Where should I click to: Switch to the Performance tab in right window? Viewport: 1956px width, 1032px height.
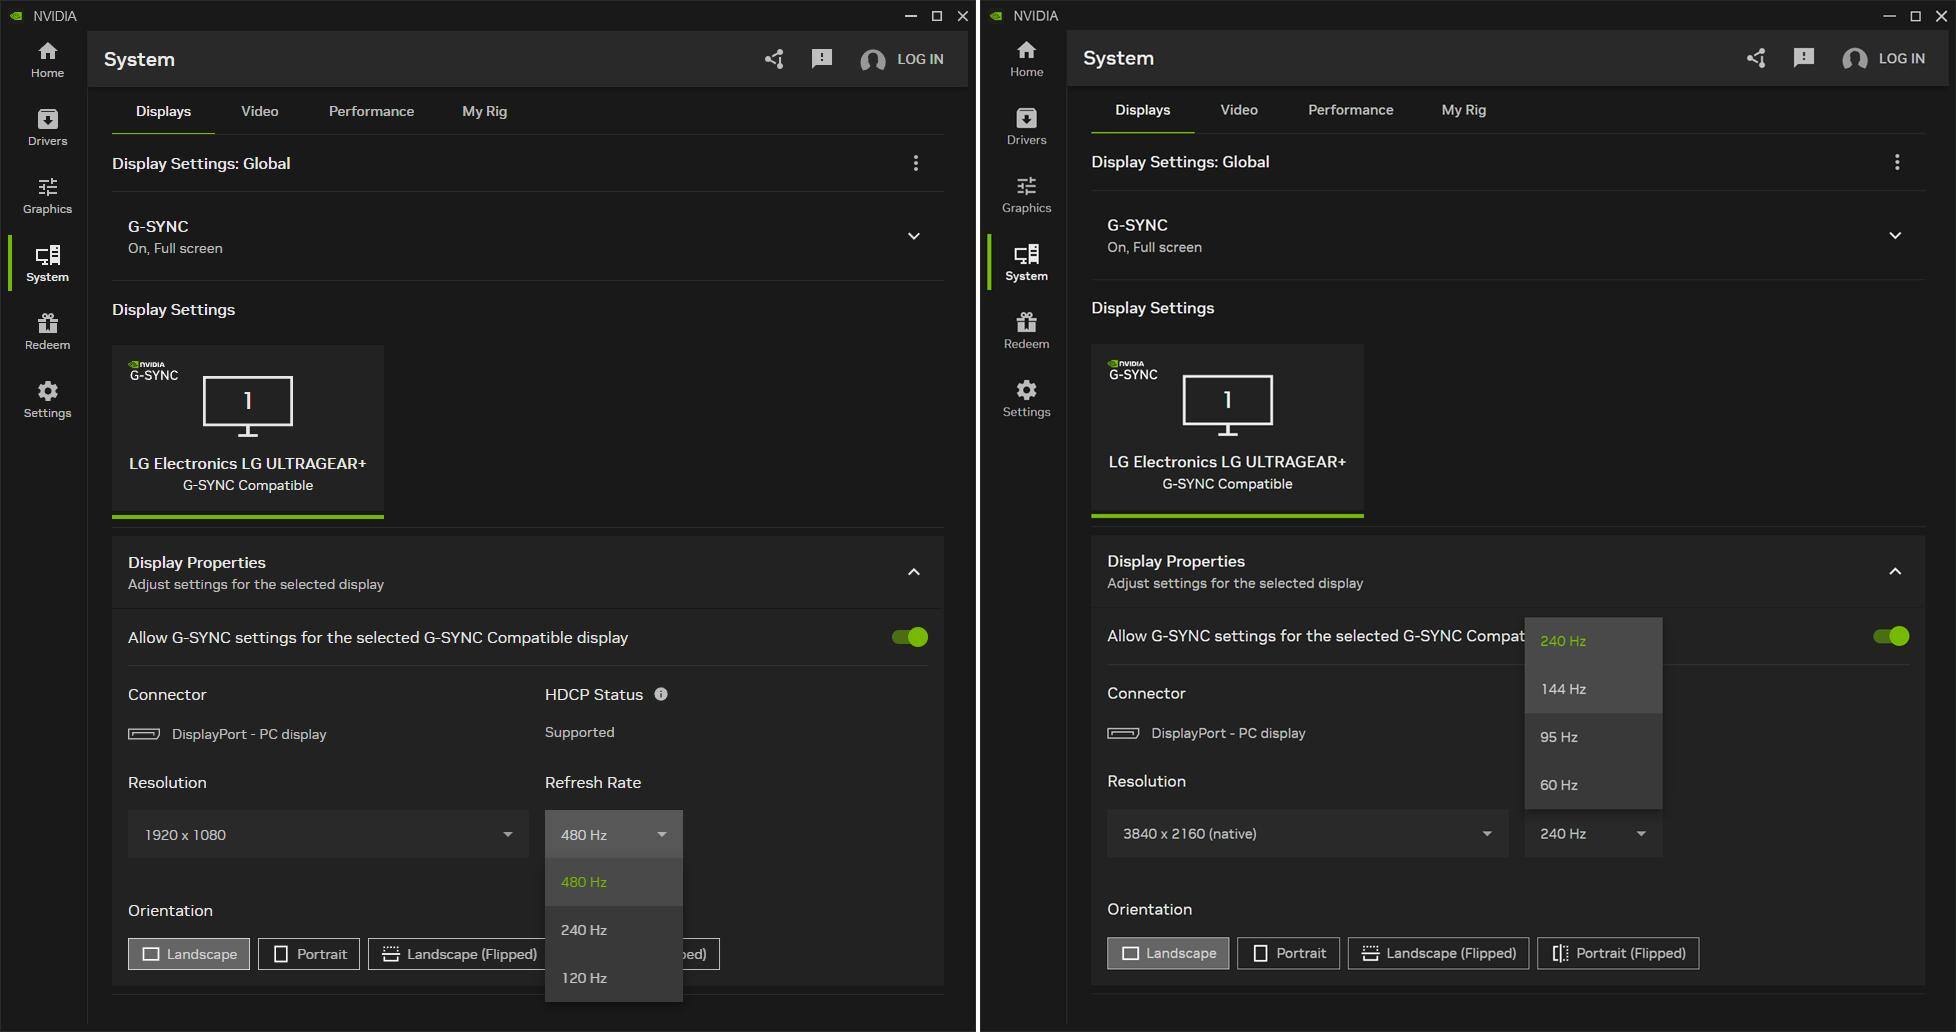tap(1350, 110)
